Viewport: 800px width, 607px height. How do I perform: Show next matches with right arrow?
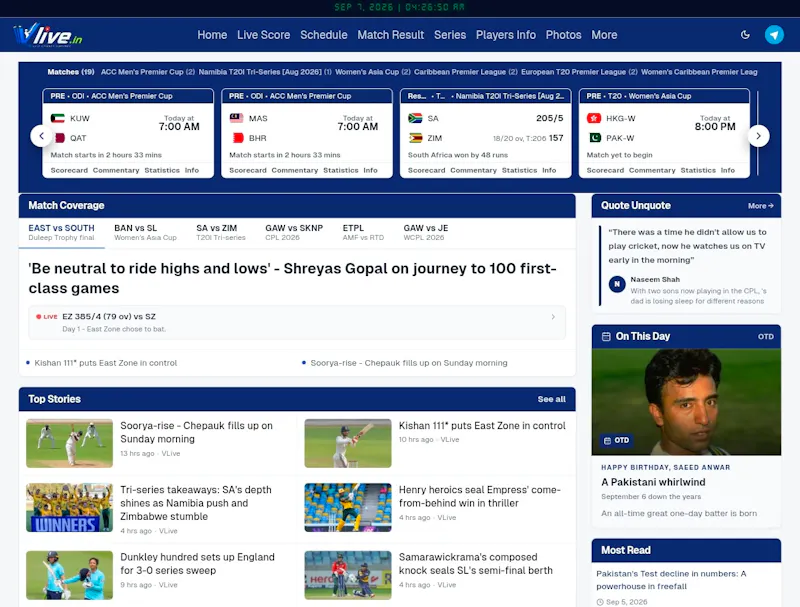tap(758, 136)
